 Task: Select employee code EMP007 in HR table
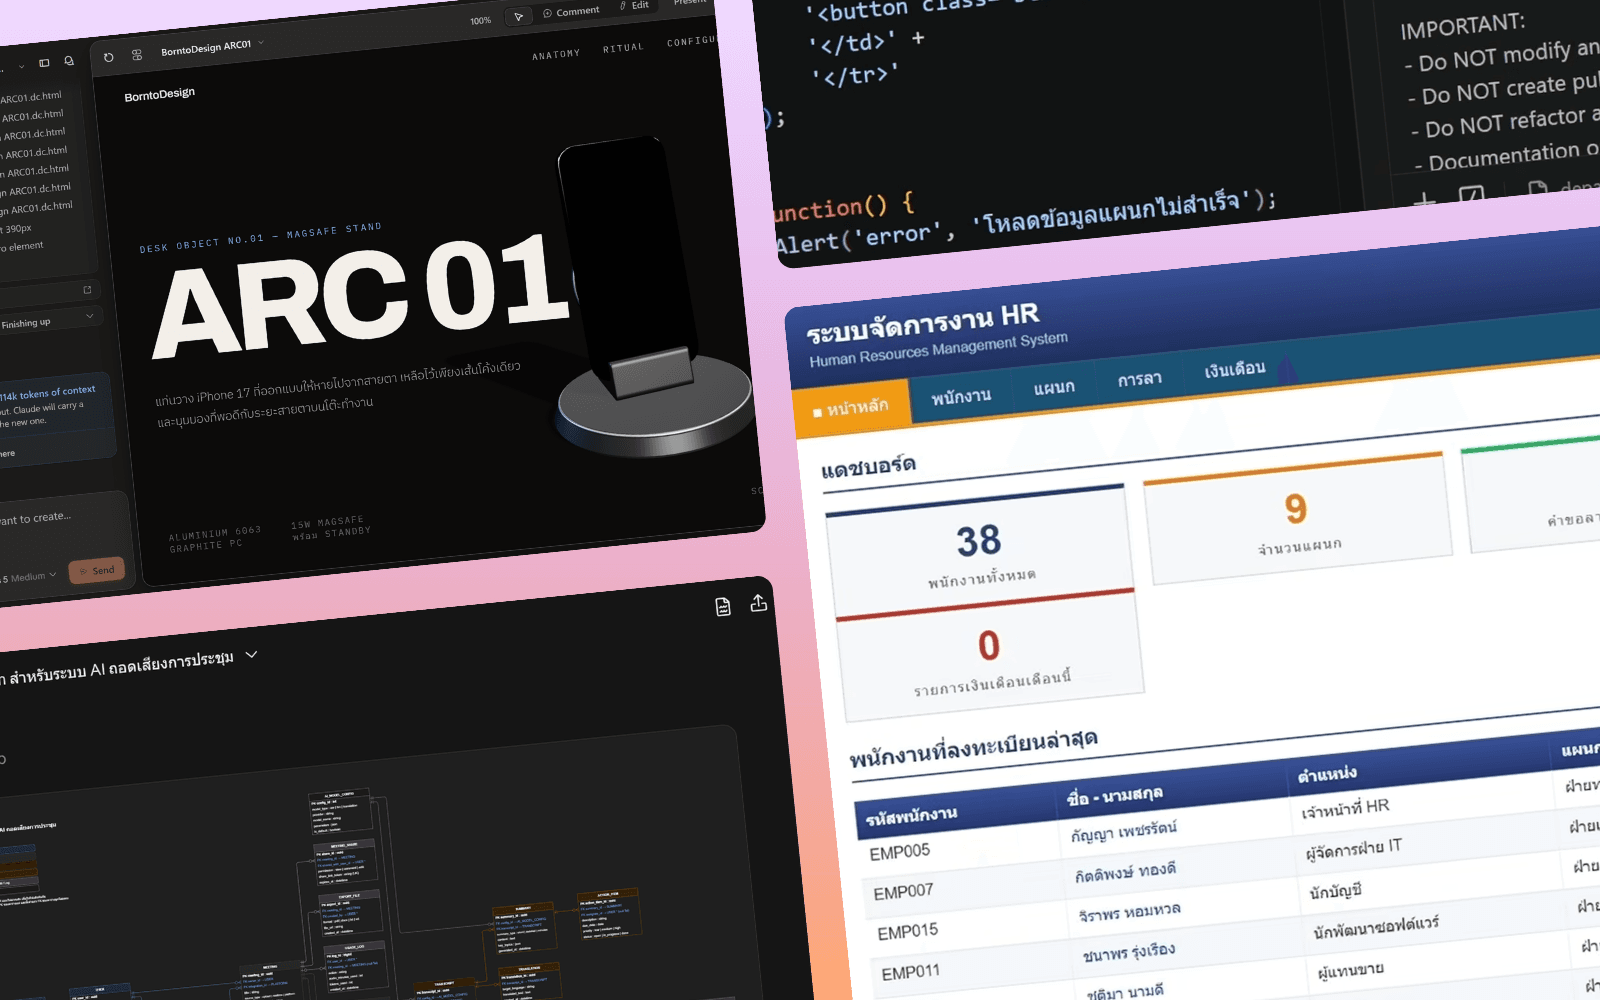pyautogui.click(x=903, y=892)
